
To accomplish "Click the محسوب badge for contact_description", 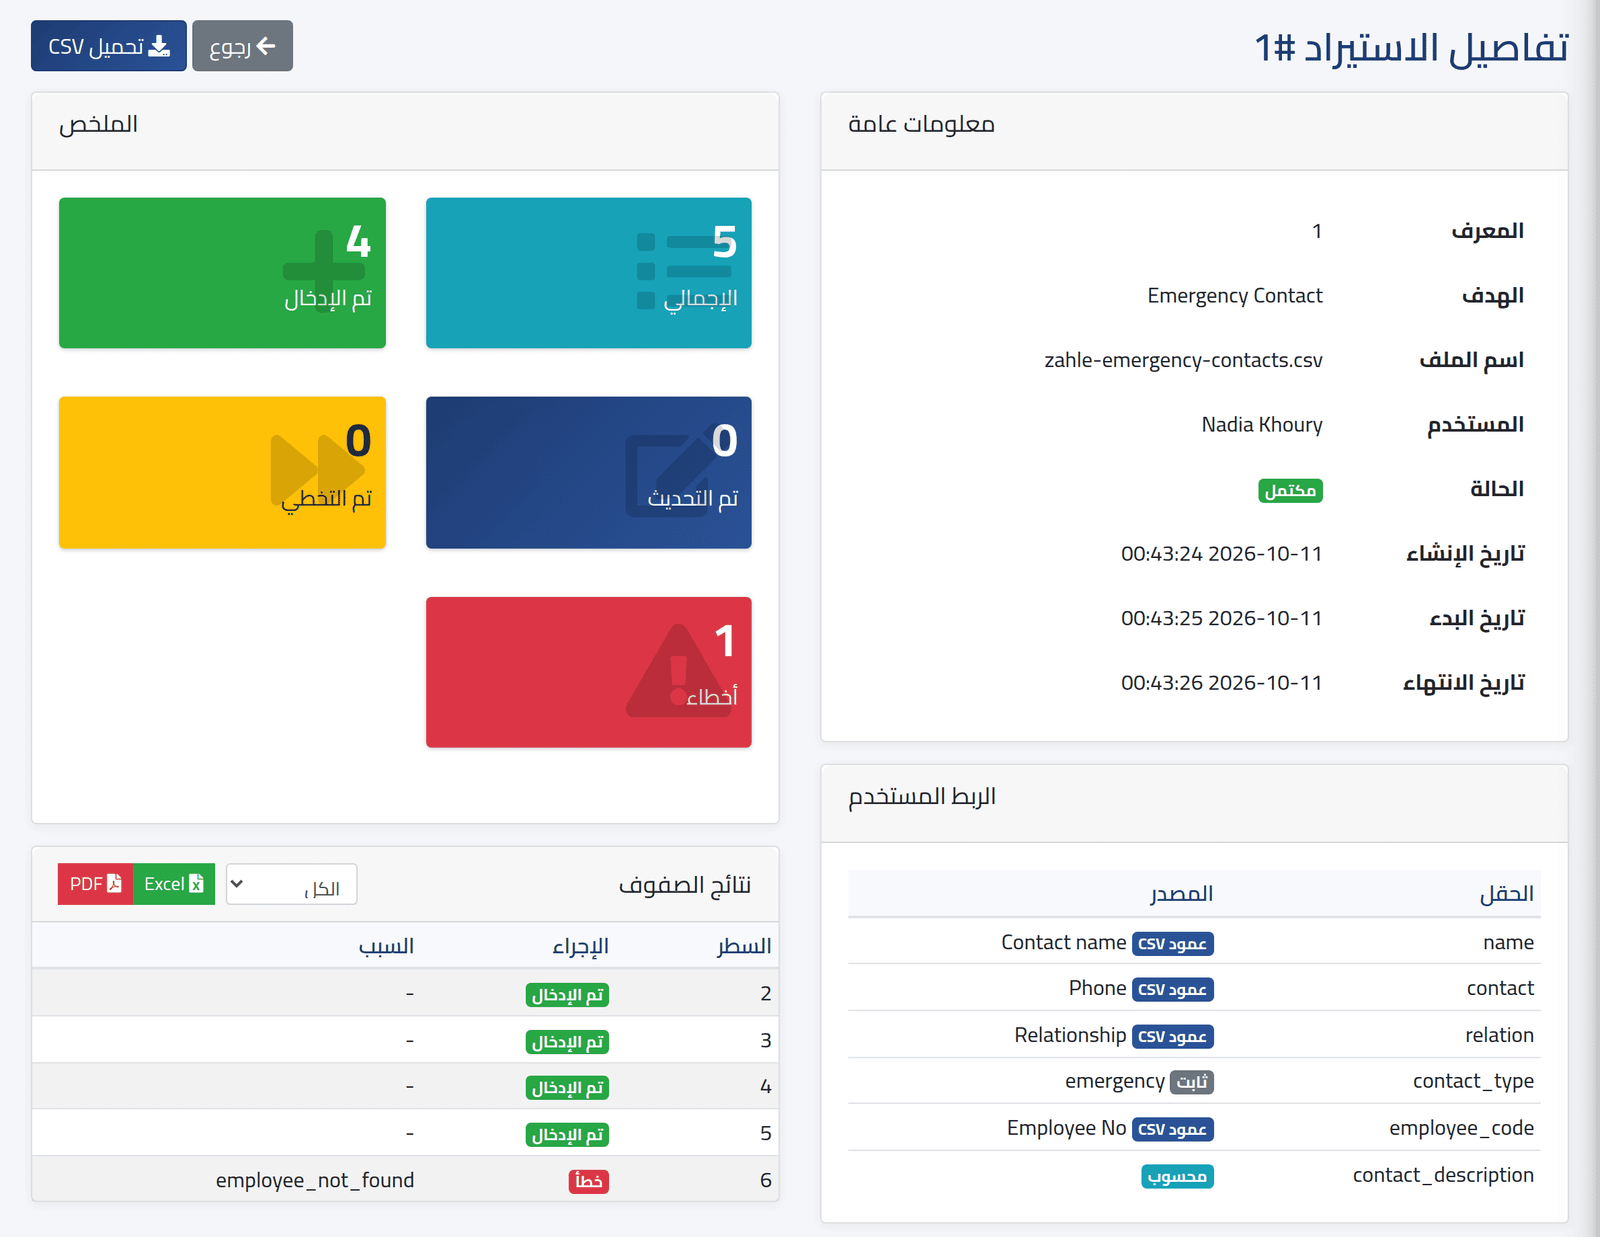I will click(x=1177, y=1177).
